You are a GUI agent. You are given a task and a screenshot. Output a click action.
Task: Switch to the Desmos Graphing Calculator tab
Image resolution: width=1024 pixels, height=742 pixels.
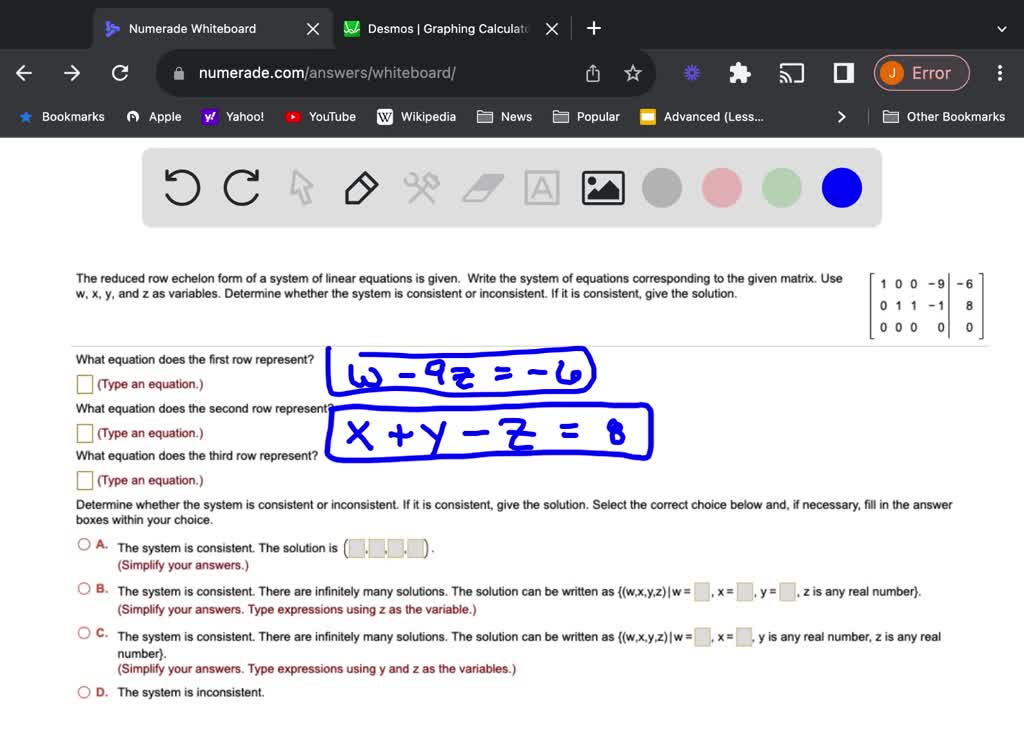click(x=443, y=28)
